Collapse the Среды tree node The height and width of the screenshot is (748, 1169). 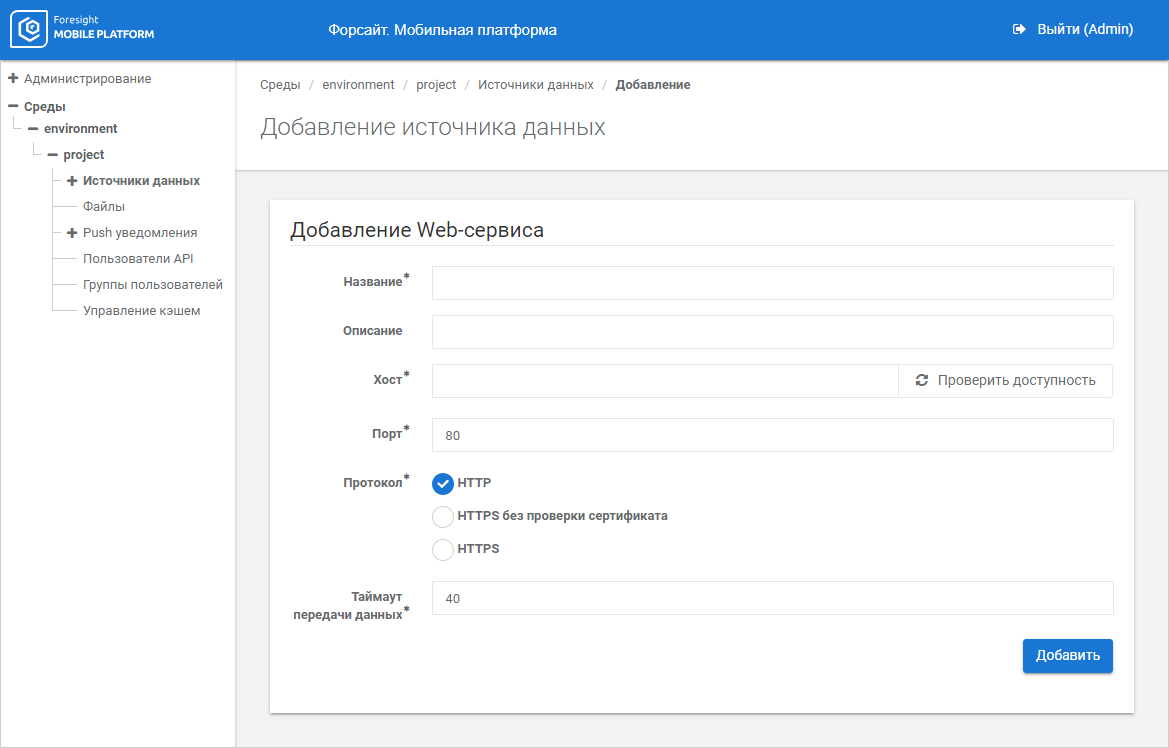coord(13,106)
